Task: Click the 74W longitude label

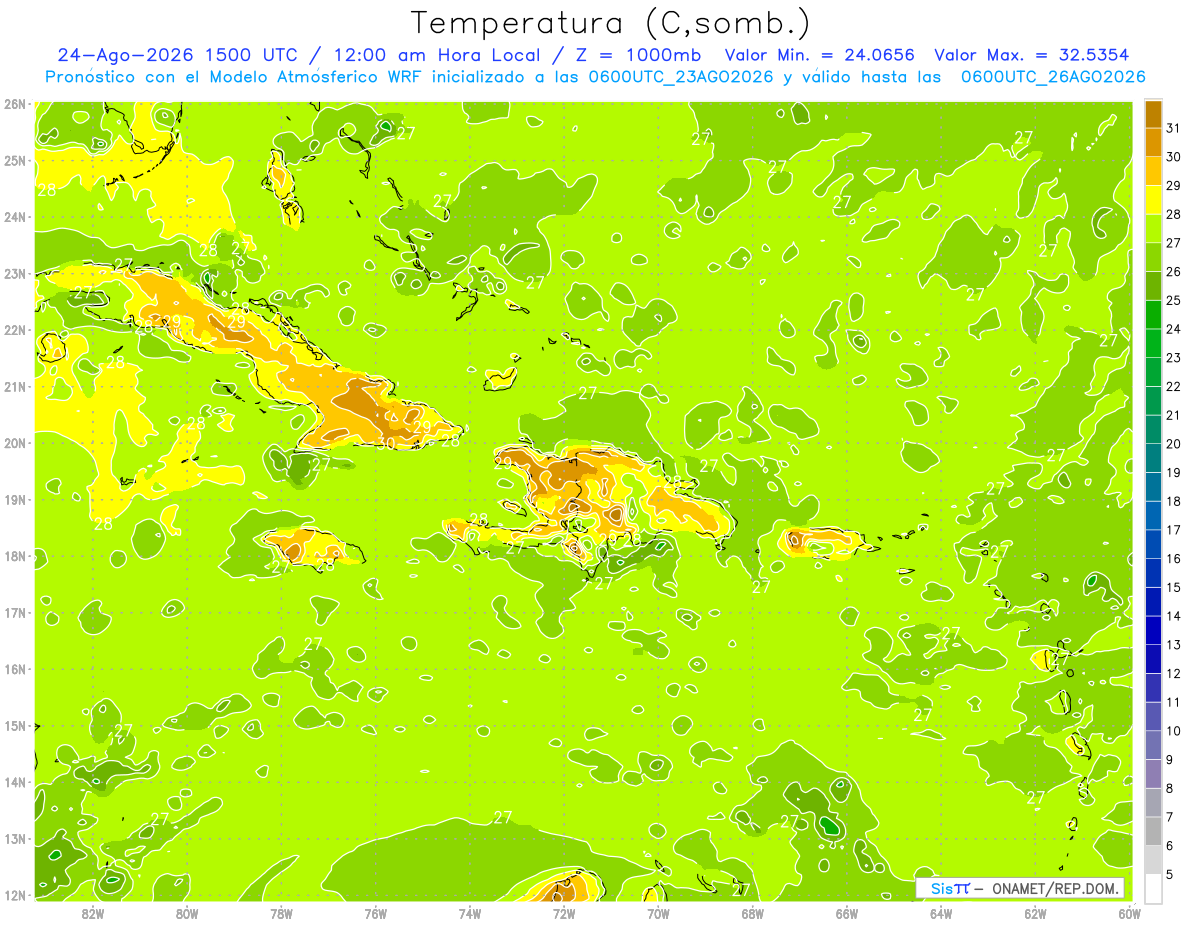Action: pyautogui.click(x=470, y=913)
